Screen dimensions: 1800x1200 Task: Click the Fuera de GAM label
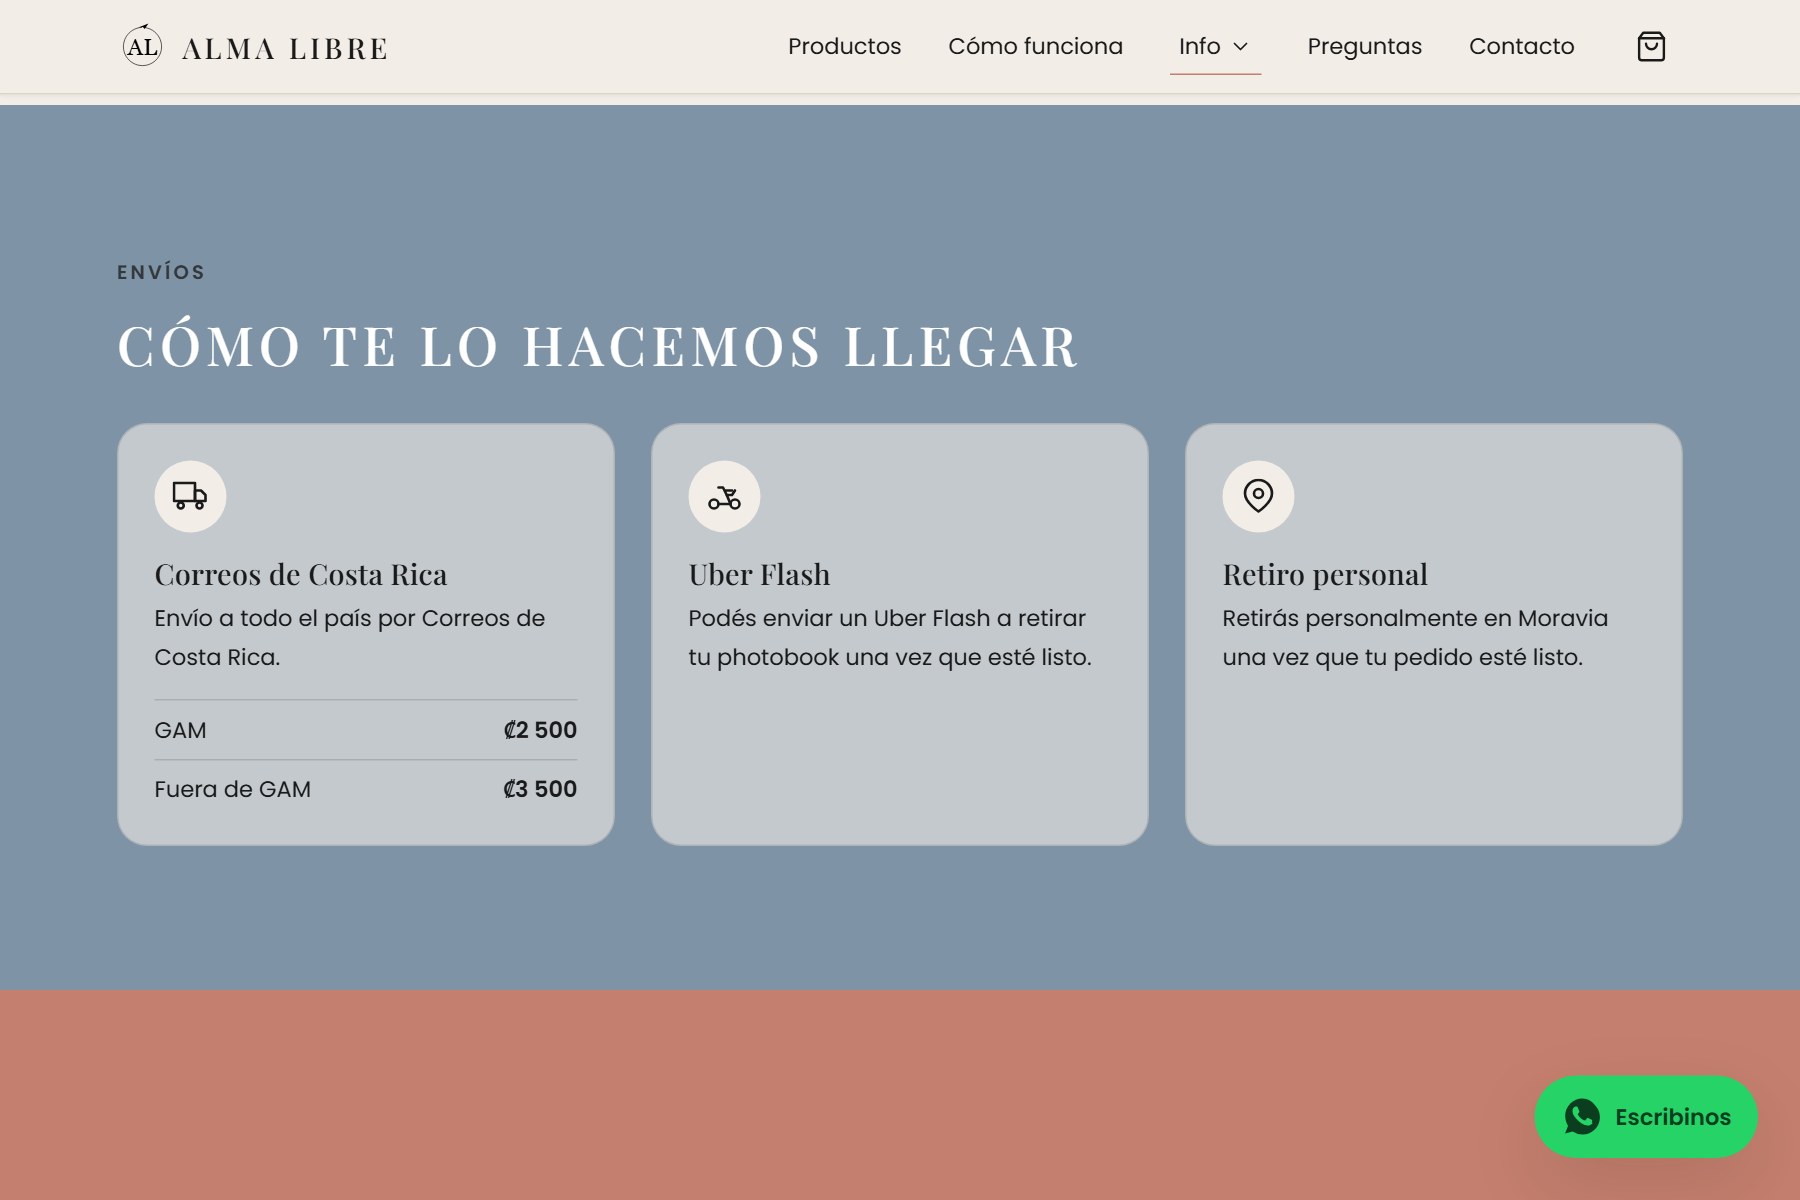click(232, 790)
